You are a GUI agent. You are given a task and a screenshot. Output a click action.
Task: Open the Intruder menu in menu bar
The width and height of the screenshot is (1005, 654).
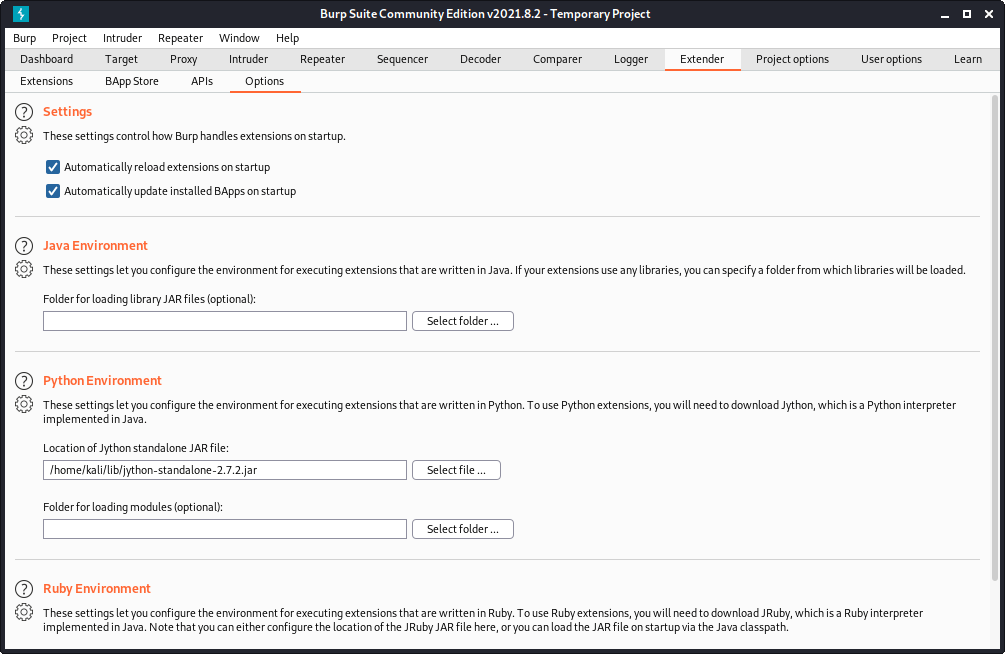(x=122, y=38)
